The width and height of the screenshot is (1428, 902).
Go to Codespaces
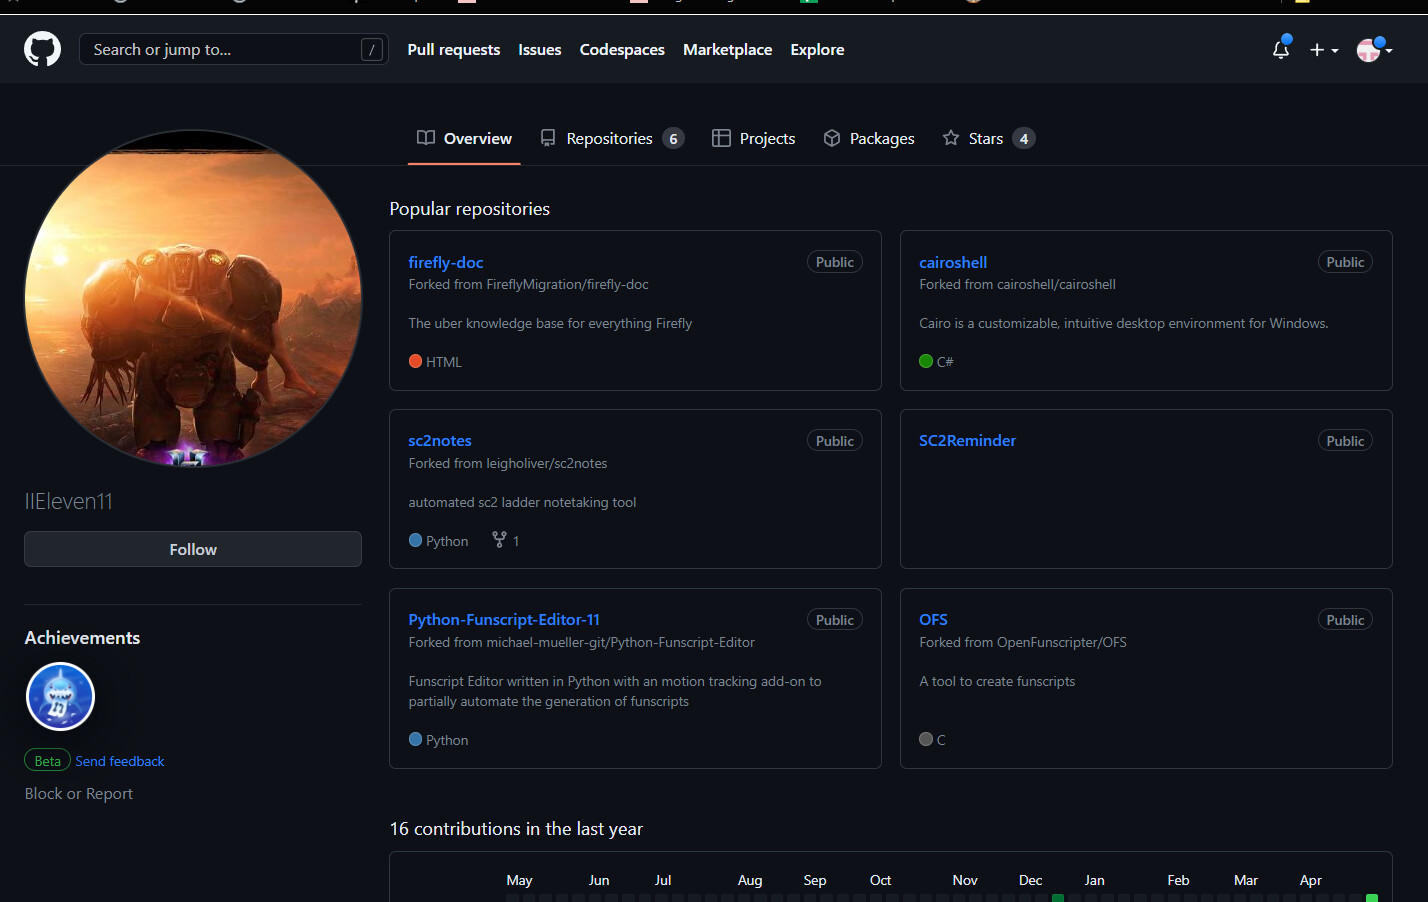tap(622, 49)
